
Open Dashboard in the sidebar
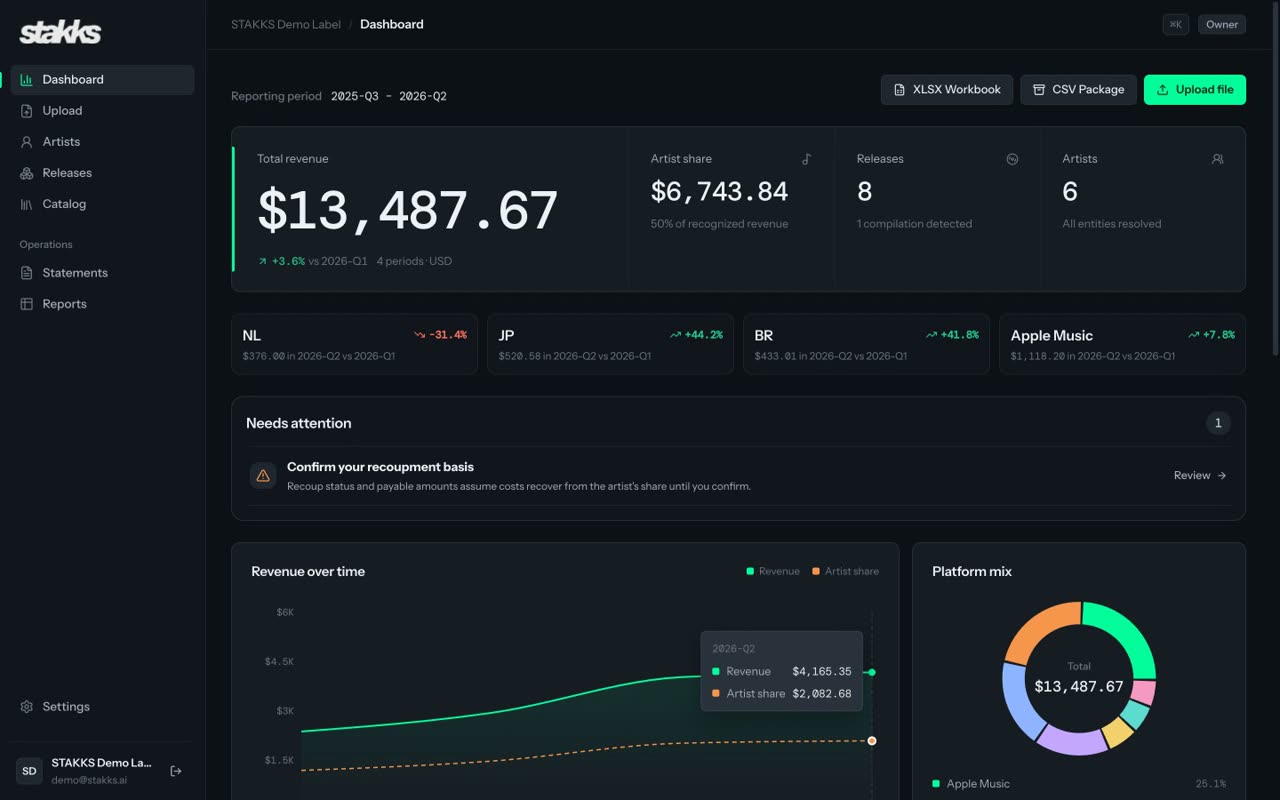[102, 80]
